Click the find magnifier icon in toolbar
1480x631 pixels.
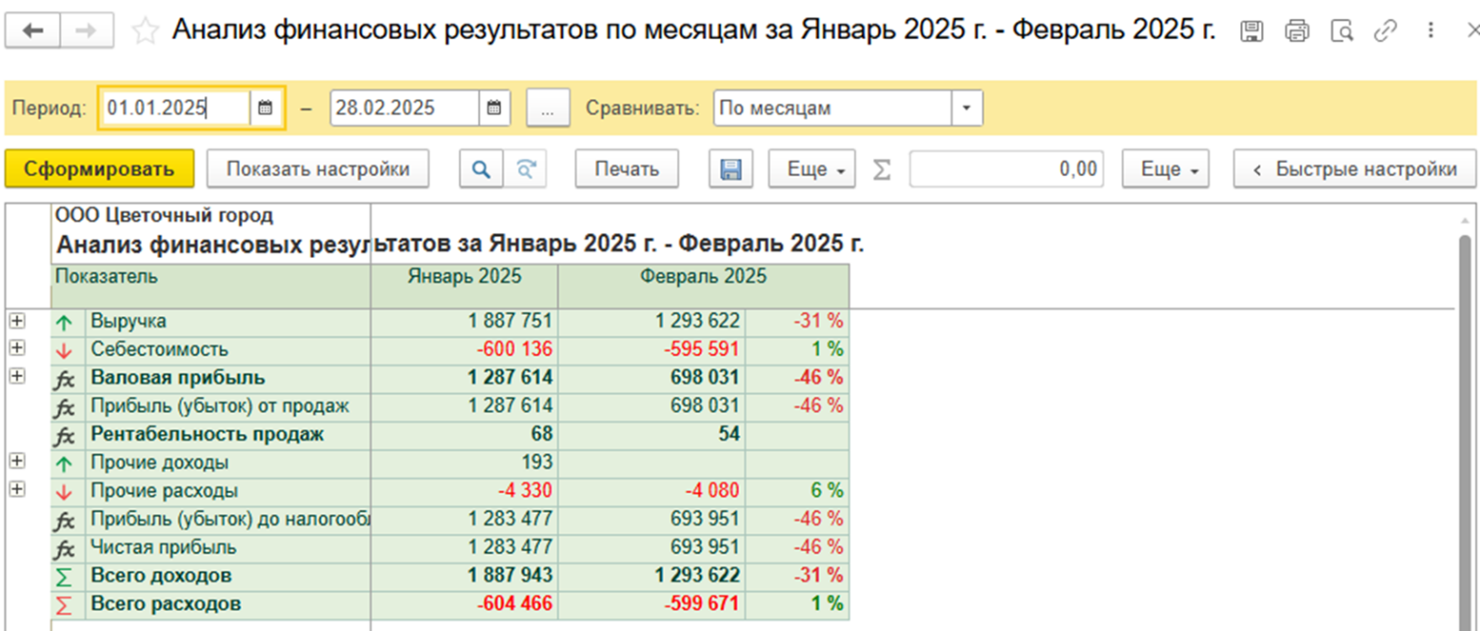(x=481, y=169)
